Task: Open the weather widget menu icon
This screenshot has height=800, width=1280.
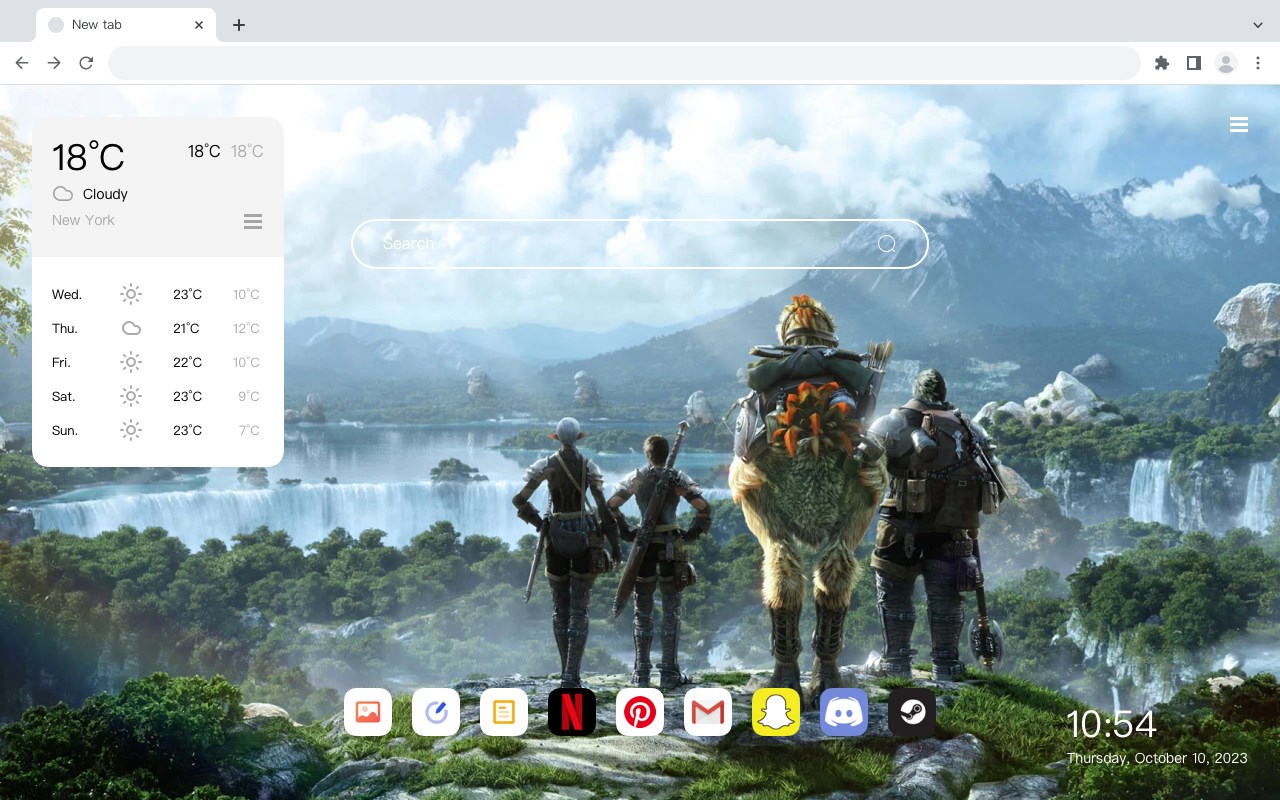Action: 253,221
